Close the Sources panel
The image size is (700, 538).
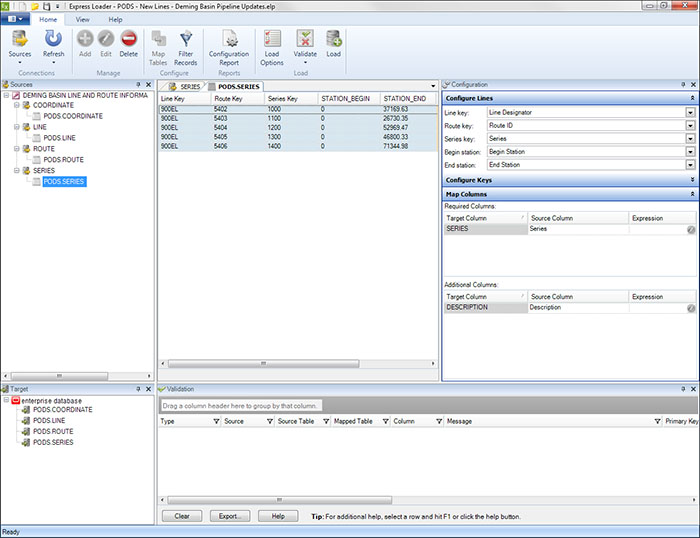coord(149,84)
